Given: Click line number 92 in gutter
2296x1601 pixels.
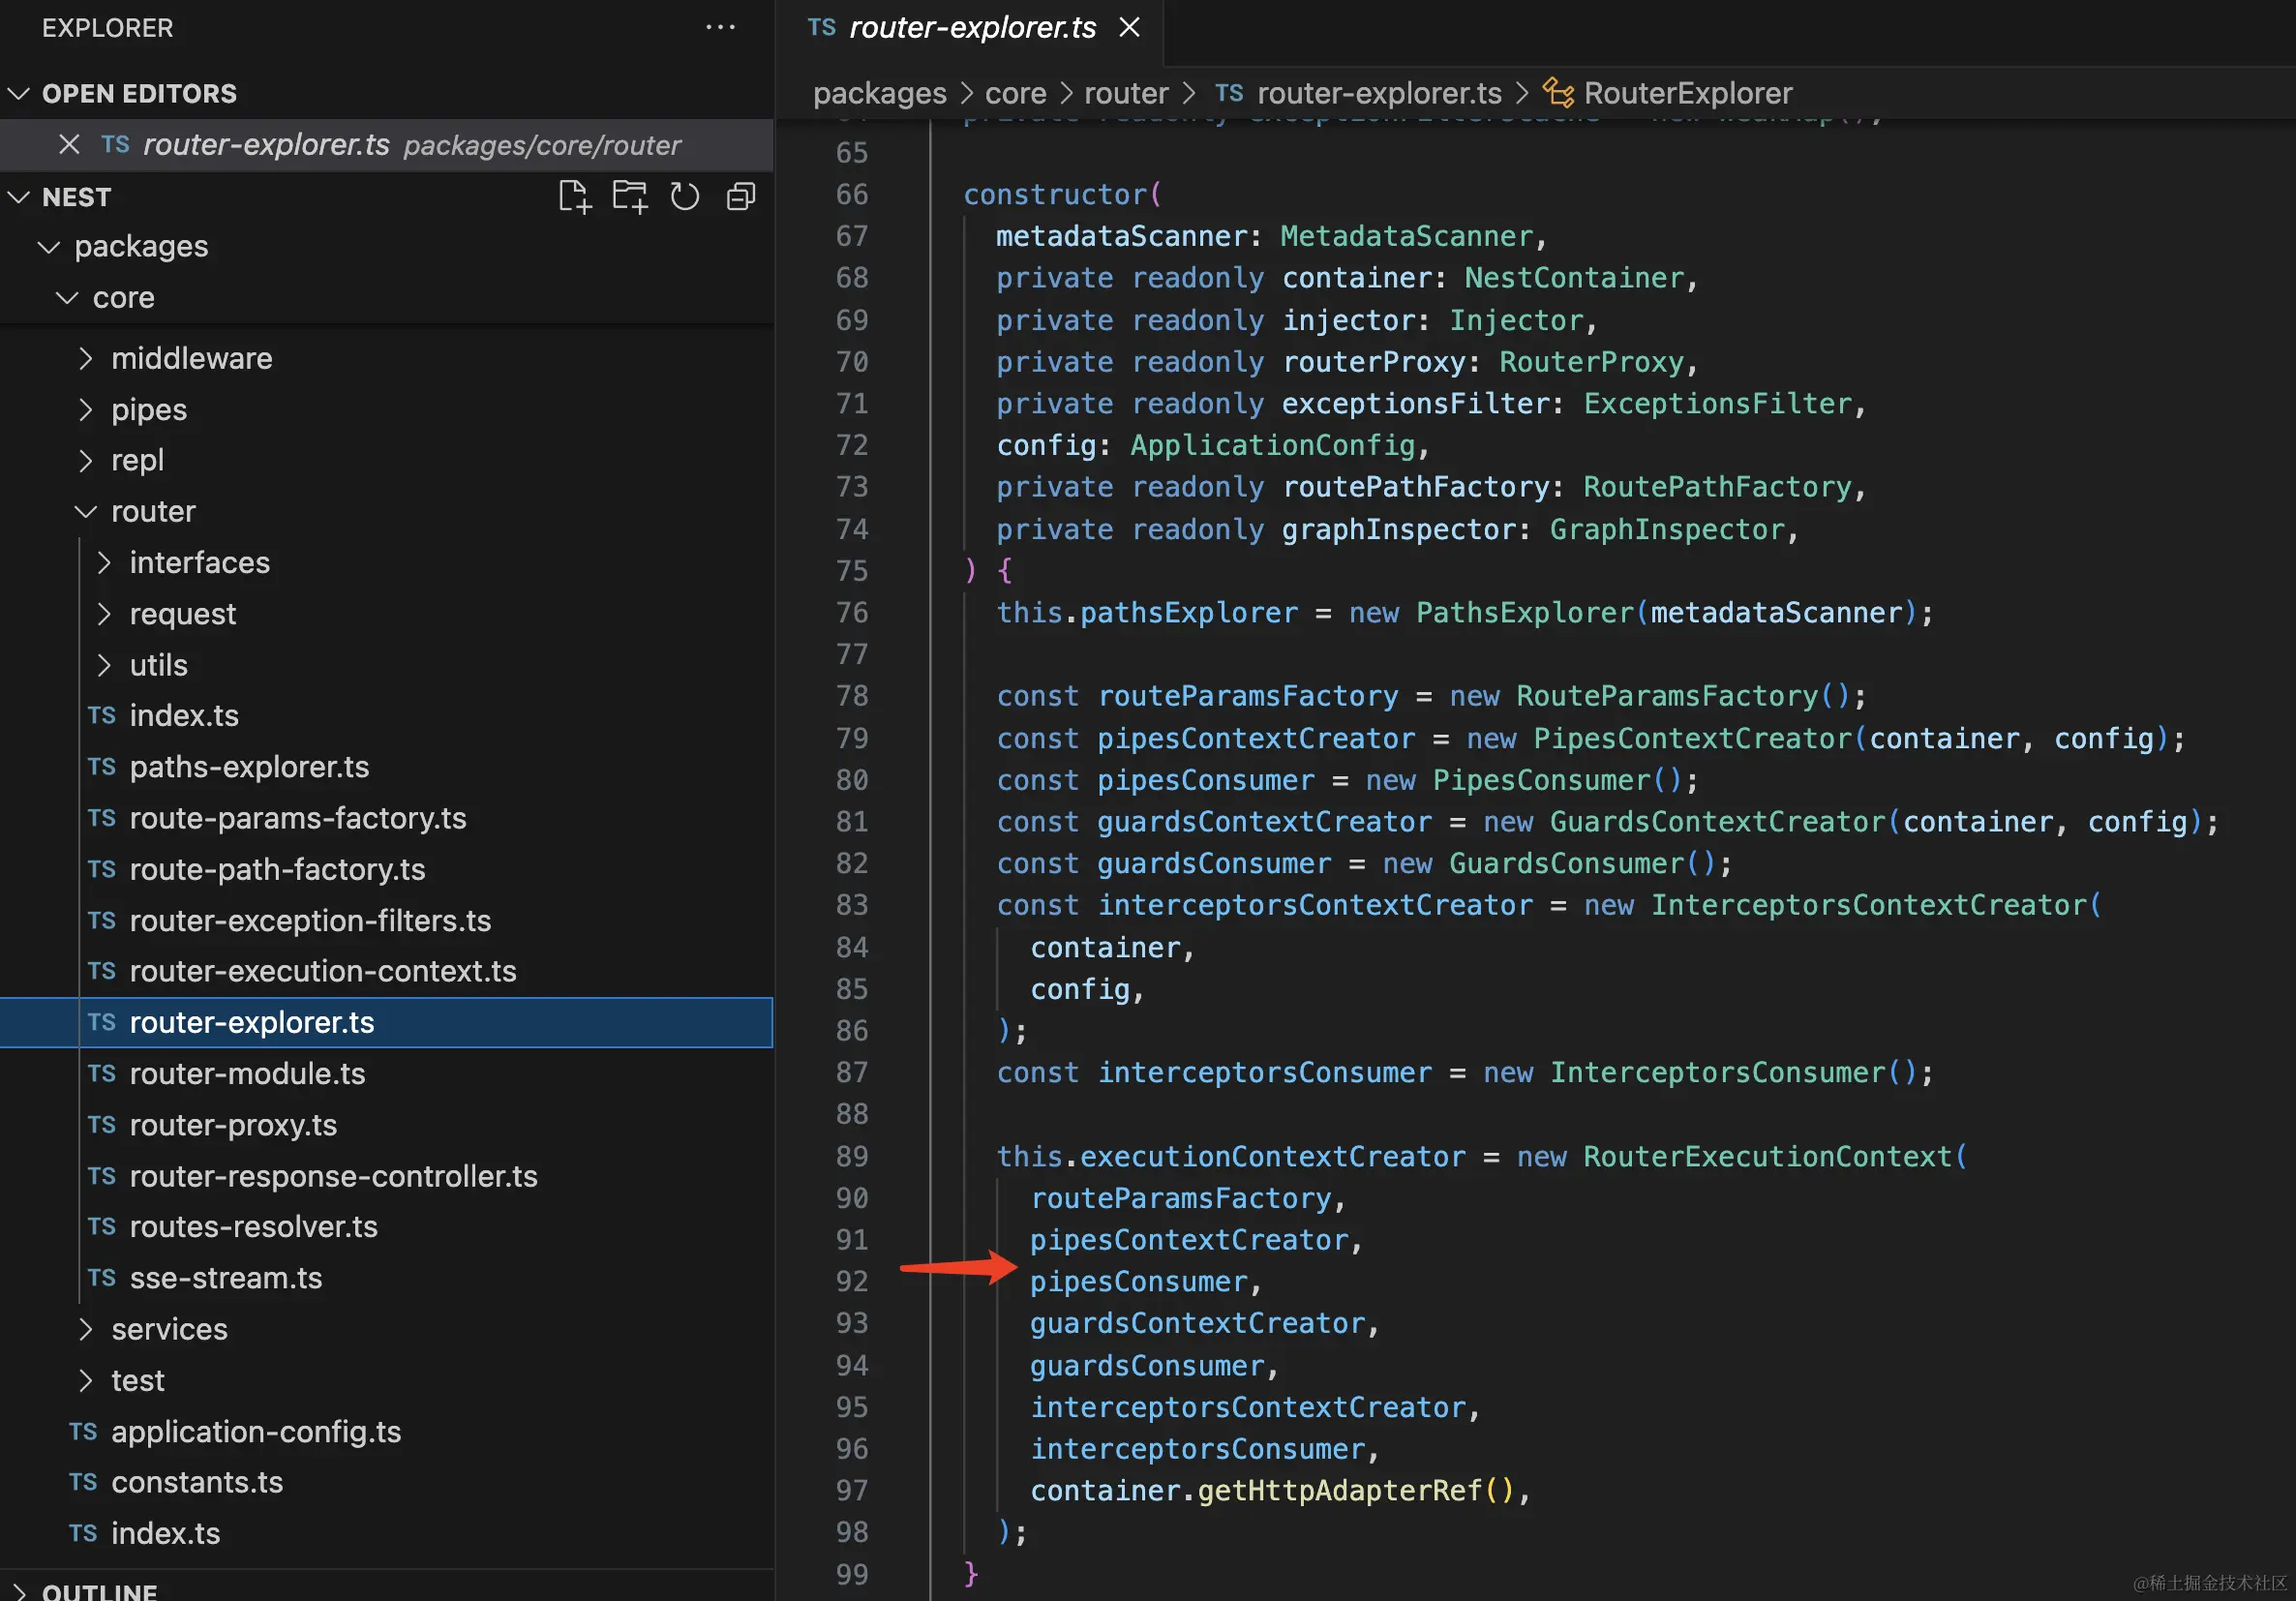Looking at the screenshot, I should 852,1281.
